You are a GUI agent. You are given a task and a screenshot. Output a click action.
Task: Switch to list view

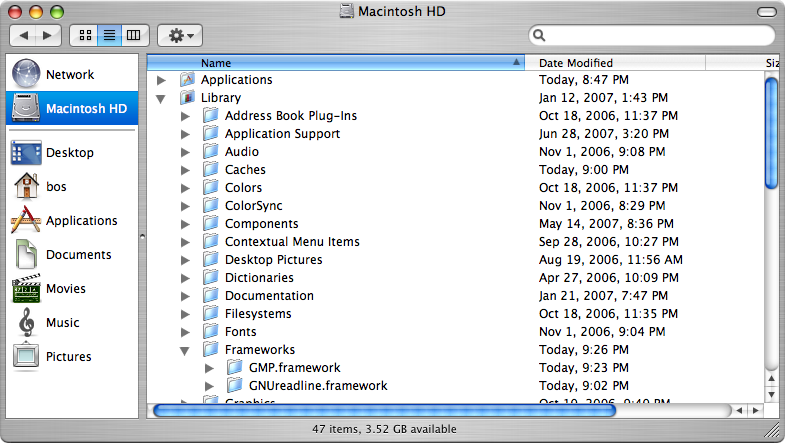[109, 35]
